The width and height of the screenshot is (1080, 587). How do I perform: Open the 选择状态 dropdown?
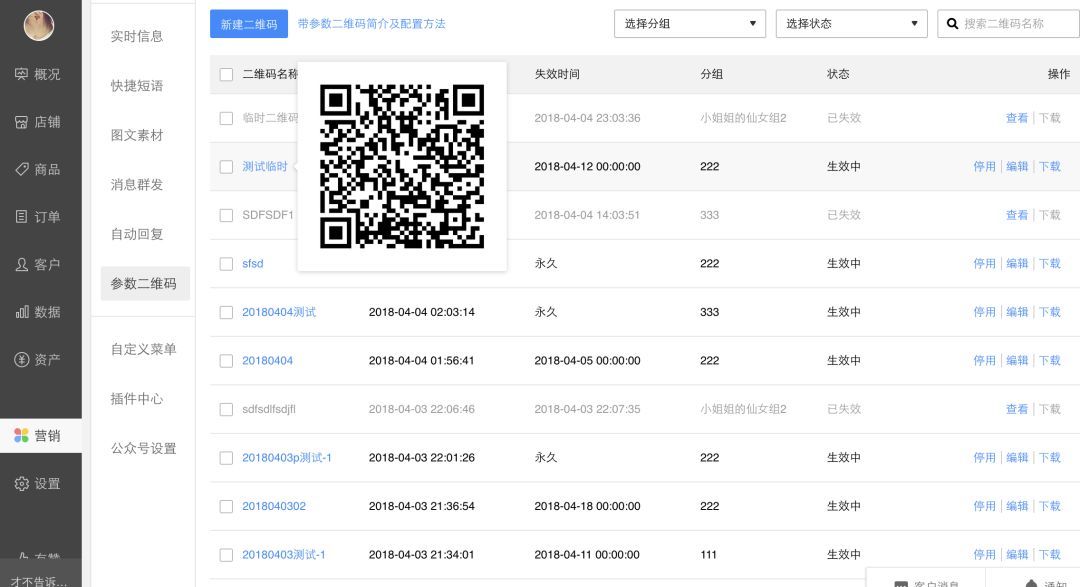pyautogui.click(x=851, y=24)
